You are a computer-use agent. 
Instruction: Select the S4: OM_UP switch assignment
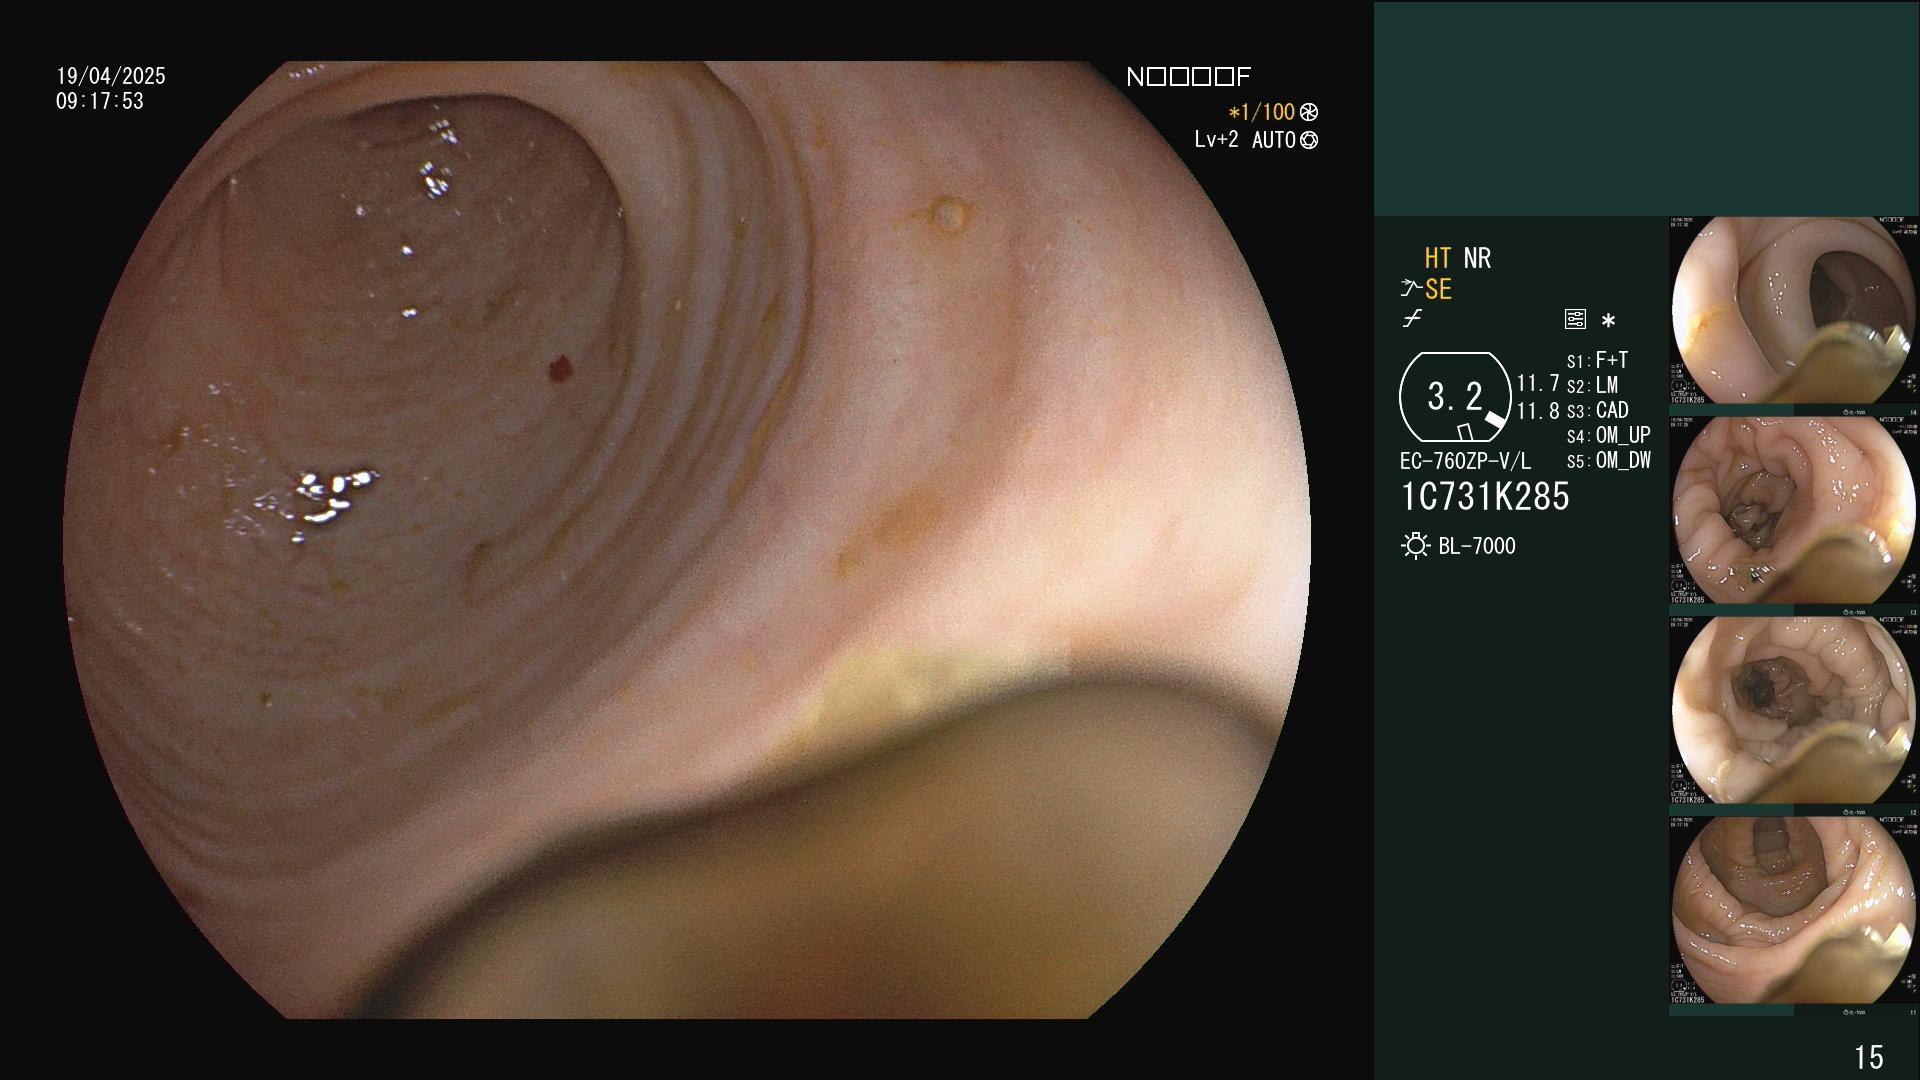[x=1608, y=435]
